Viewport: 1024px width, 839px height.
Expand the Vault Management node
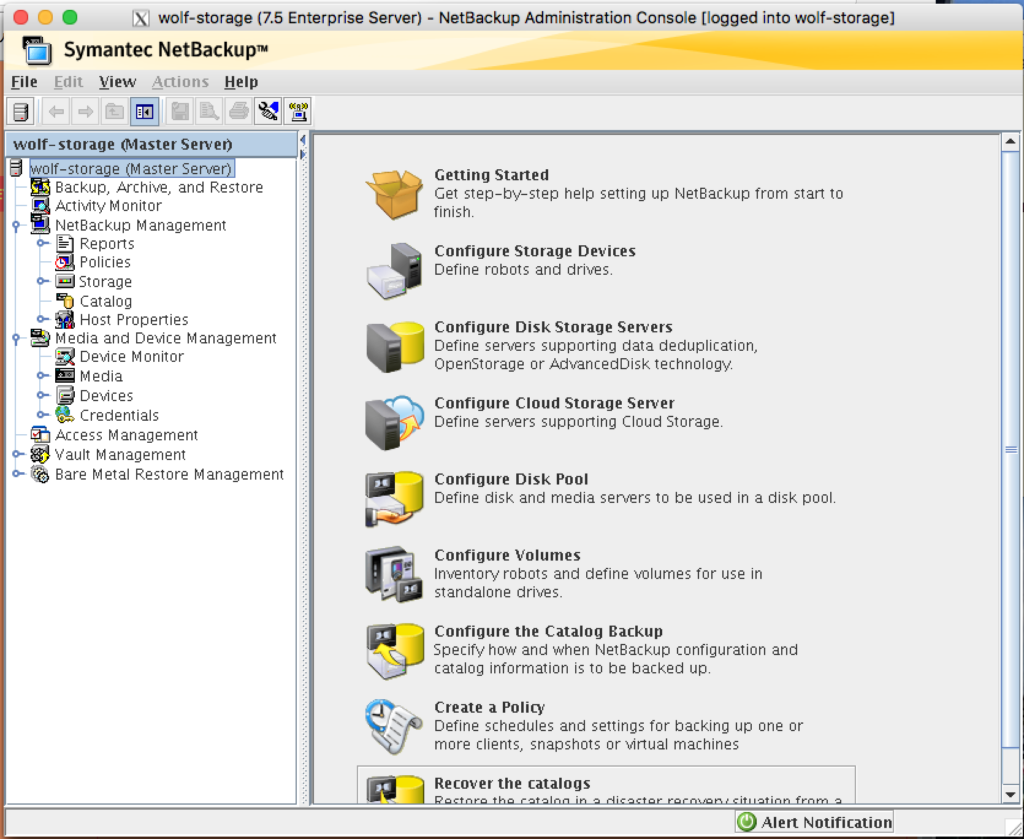pos(17,455)
